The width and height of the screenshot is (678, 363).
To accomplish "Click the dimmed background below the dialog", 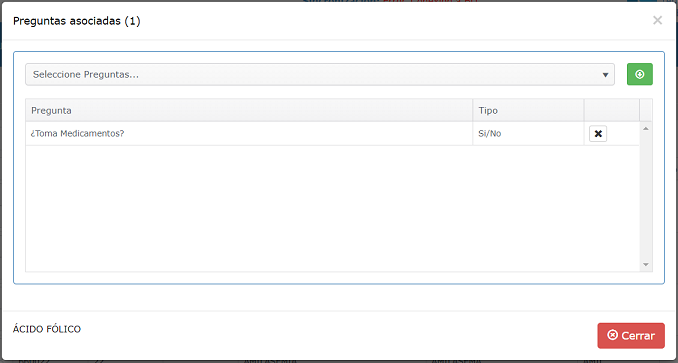I will tap(339, 361).
